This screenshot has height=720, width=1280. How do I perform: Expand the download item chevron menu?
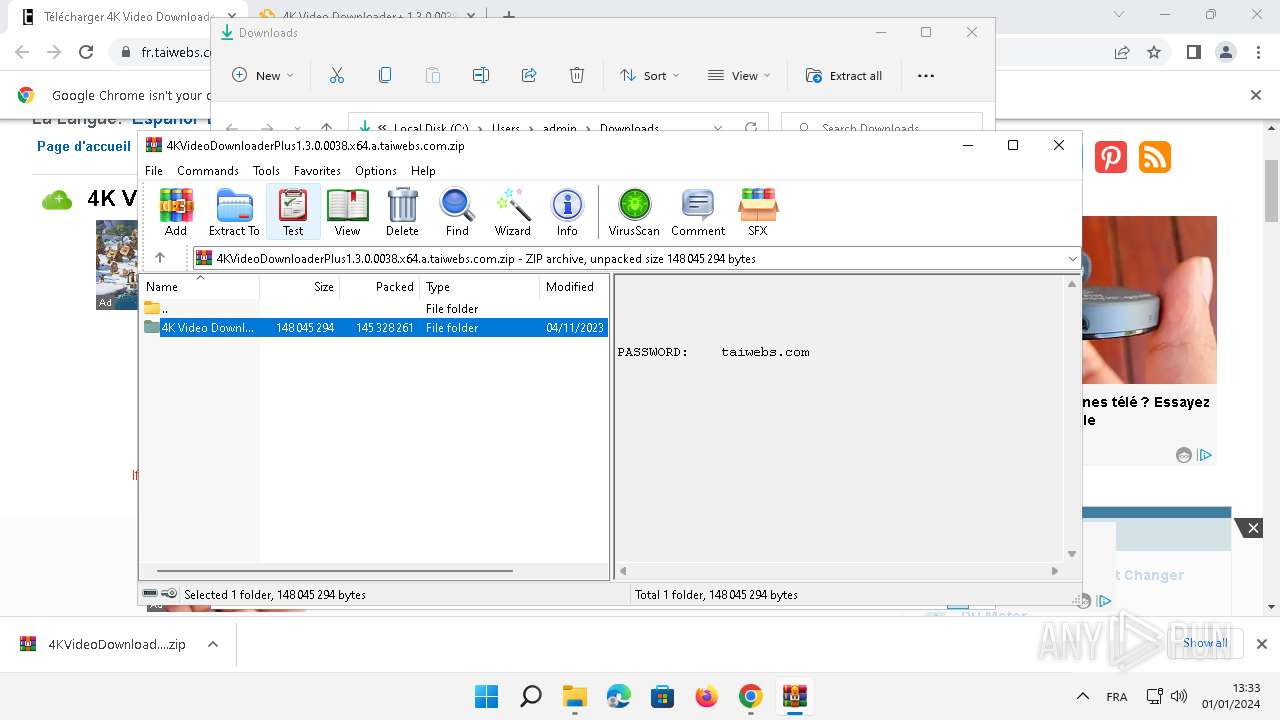tap(213, 644)
